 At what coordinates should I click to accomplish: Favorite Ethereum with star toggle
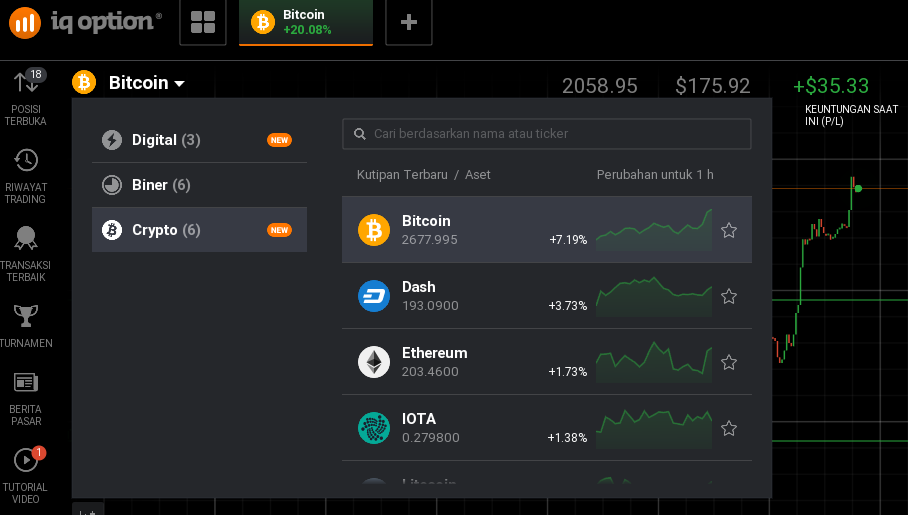tap(729, 363)
